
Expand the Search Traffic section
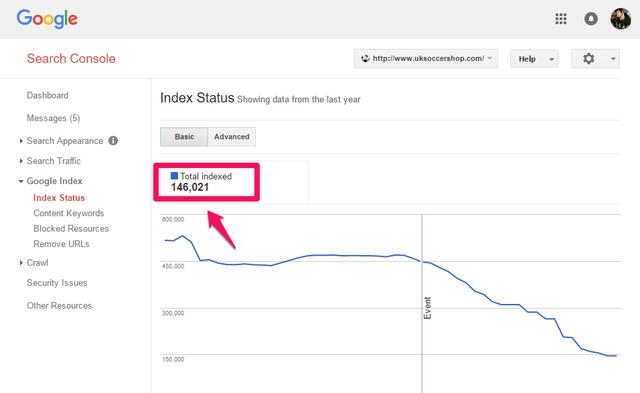click(x=53, y=161)
